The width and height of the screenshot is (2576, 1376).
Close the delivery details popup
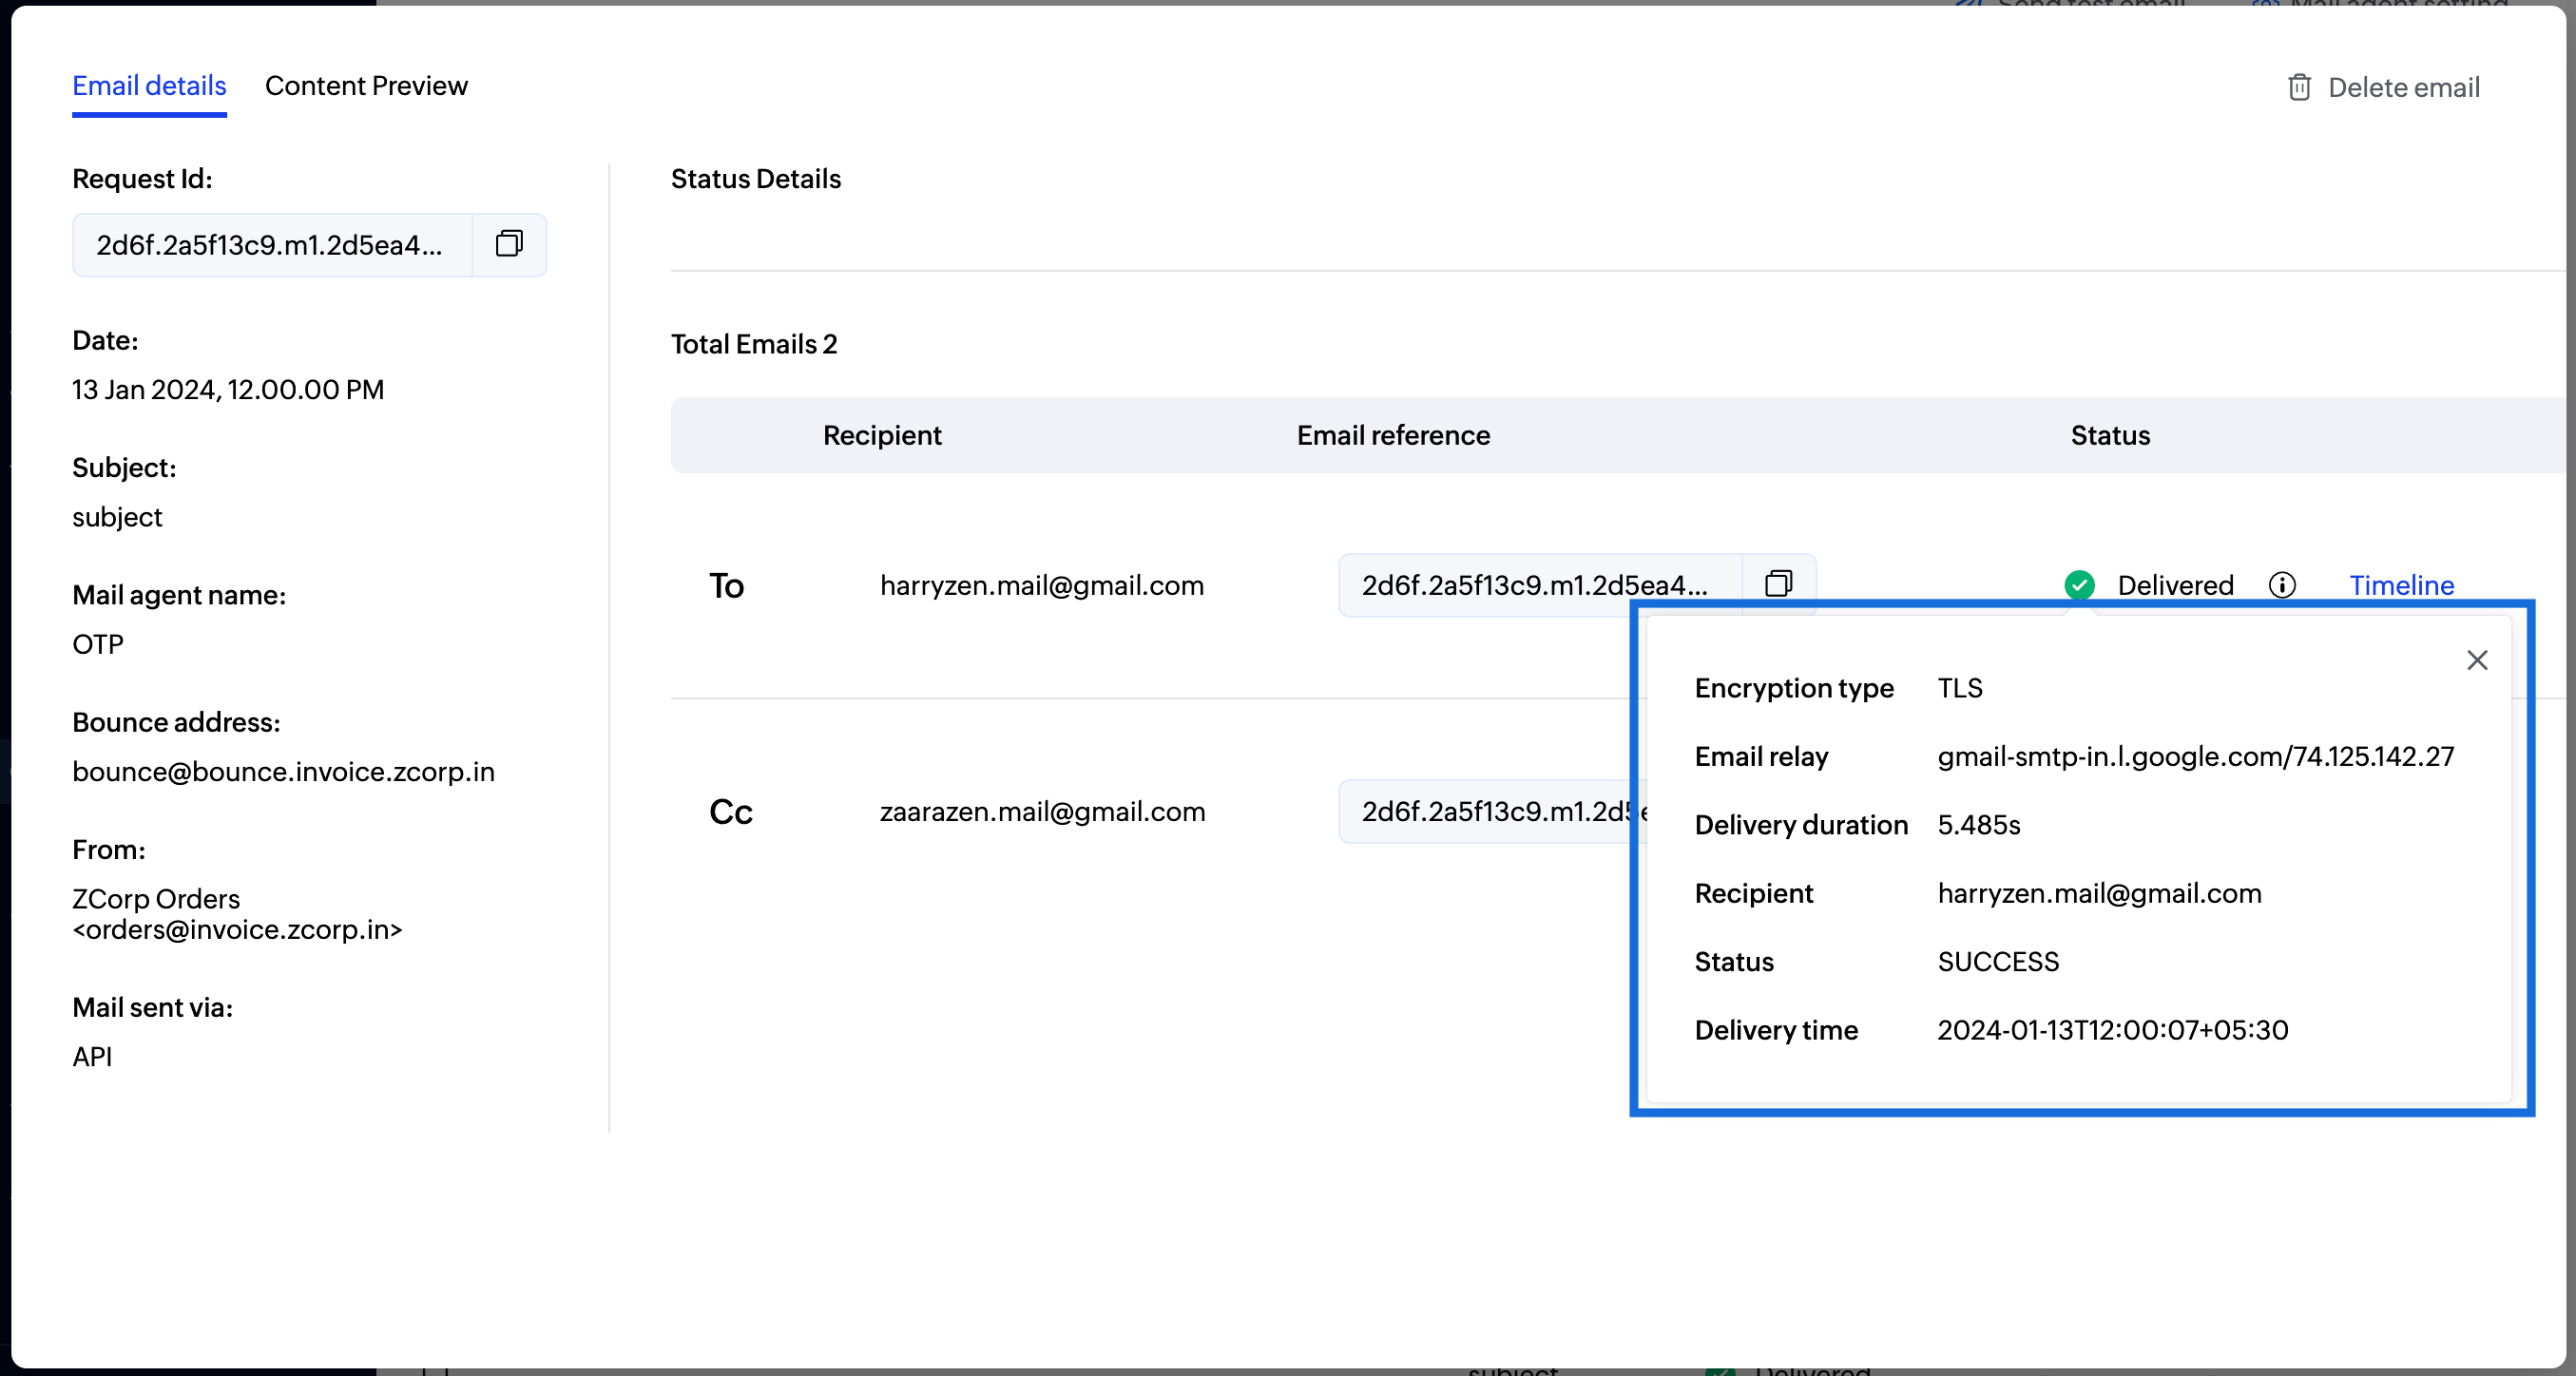point(2477,660)
